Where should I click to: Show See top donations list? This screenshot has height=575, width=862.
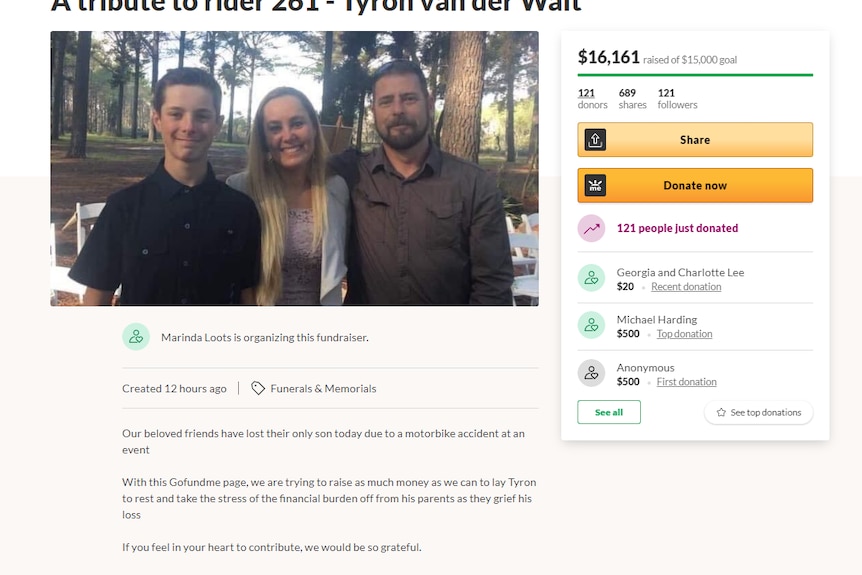(759, 412)
